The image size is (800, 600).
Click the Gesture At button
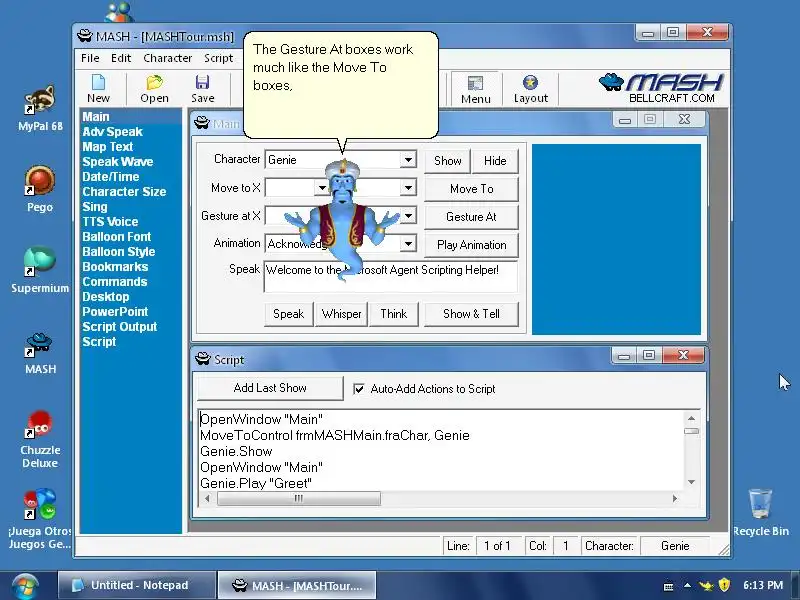471,217
